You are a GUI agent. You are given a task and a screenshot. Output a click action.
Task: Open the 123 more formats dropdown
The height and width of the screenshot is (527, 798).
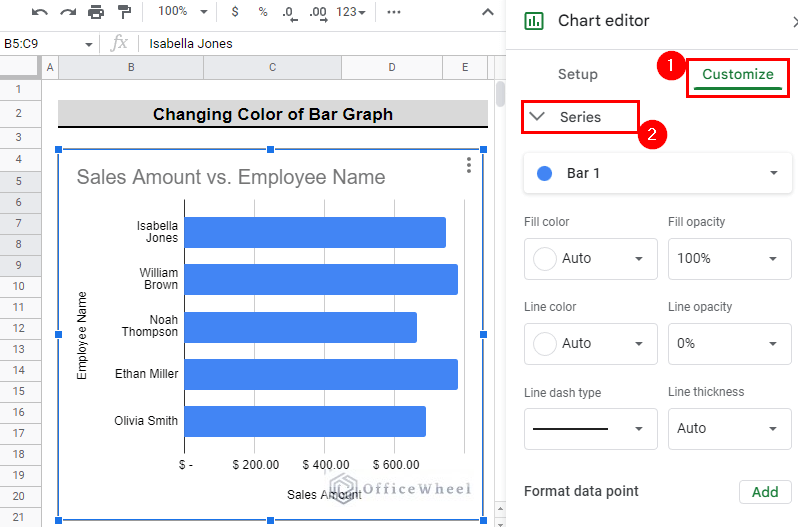click(x=351, y=12)
